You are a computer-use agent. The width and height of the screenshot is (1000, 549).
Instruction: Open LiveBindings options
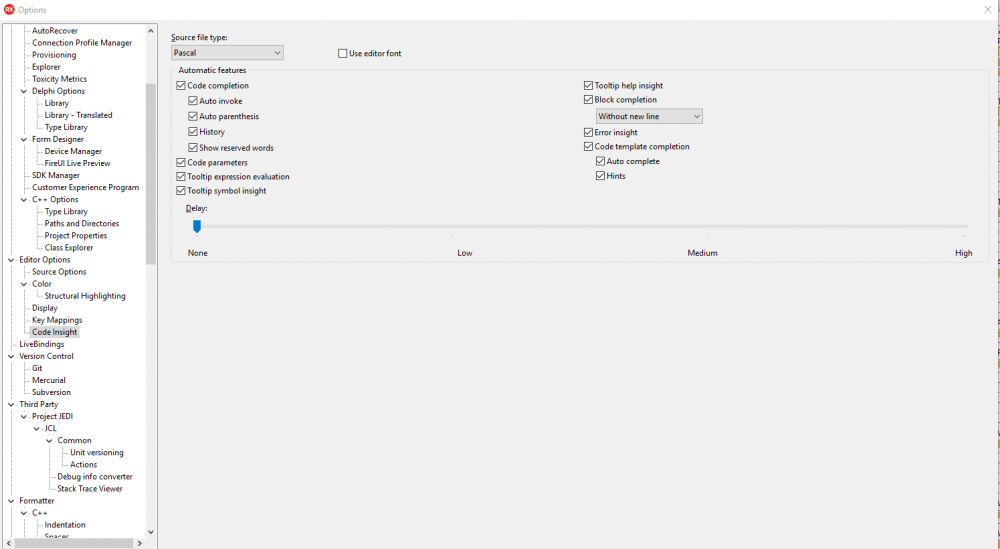41,344
